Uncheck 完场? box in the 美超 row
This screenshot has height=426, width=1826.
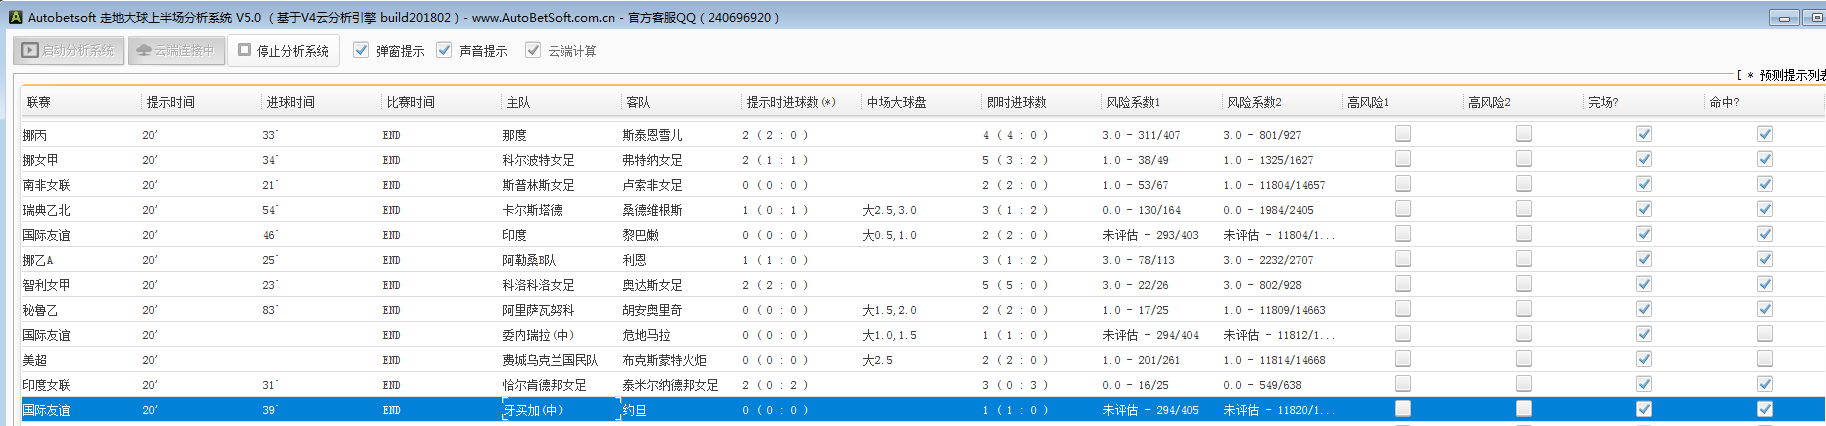click(x=1643, y=359)
